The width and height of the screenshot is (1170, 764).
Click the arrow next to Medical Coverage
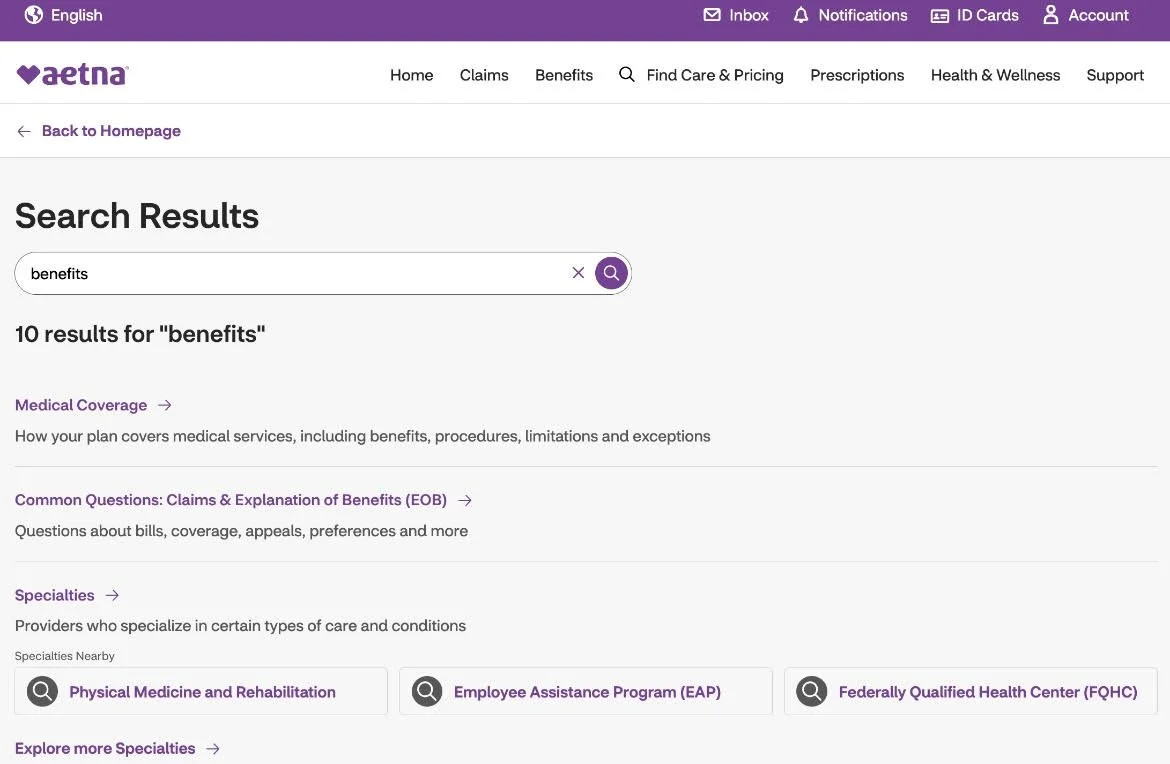point(165,405)
